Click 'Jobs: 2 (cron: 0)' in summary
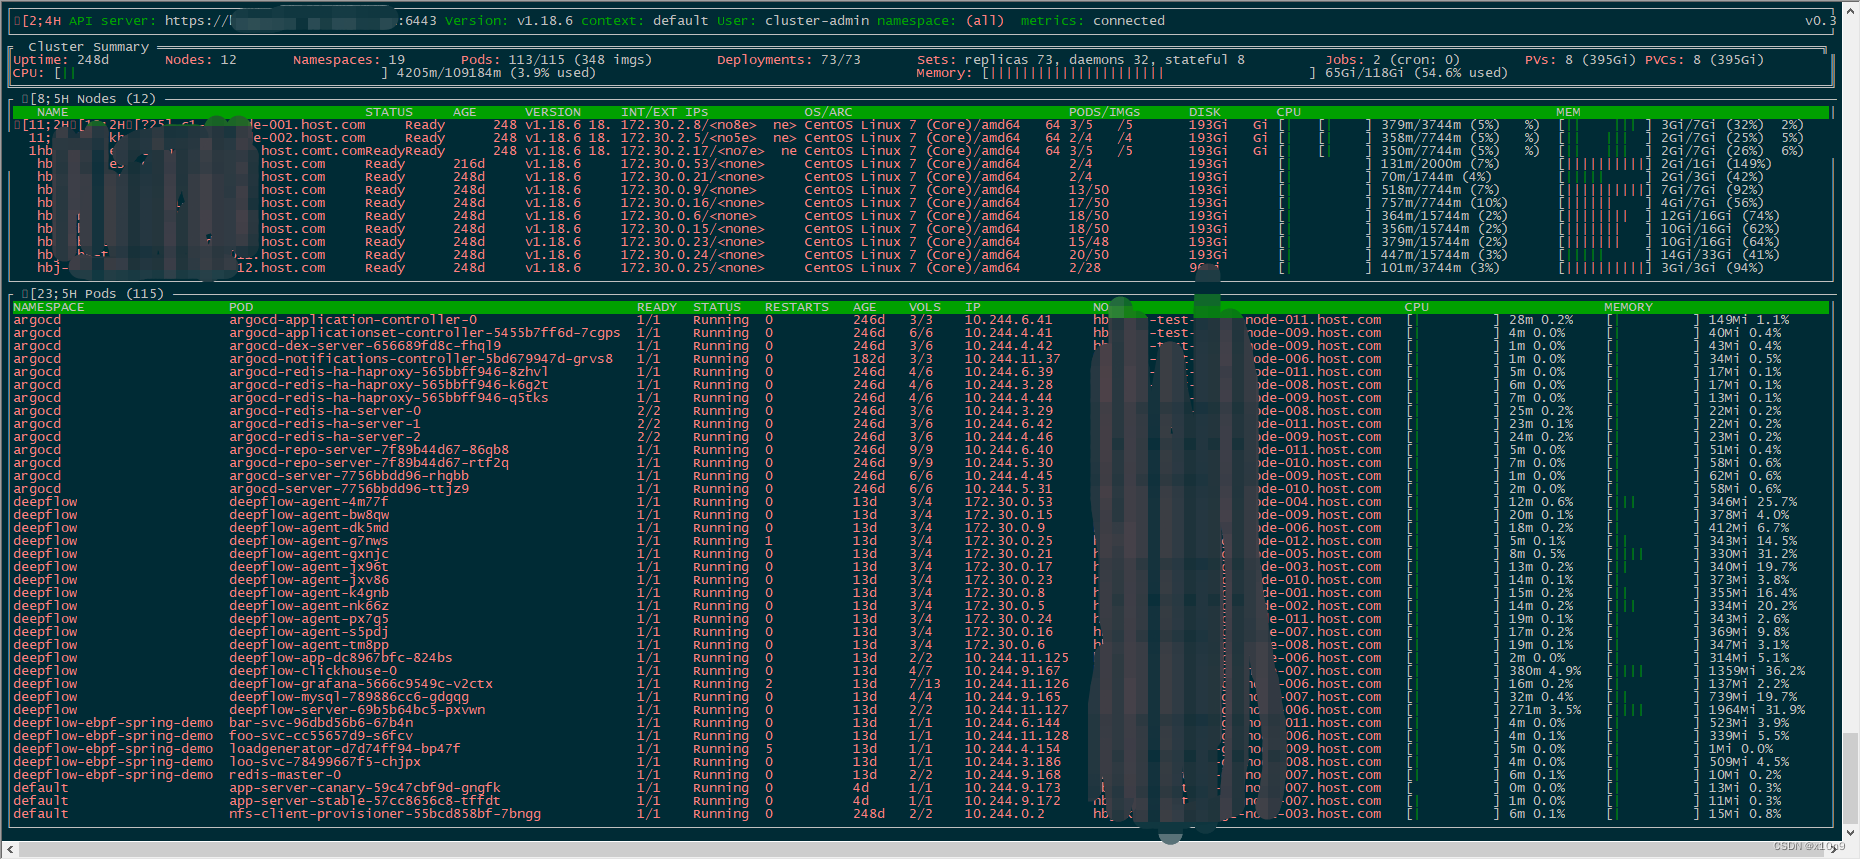Screen dimensions: 1861x860 1393,60
